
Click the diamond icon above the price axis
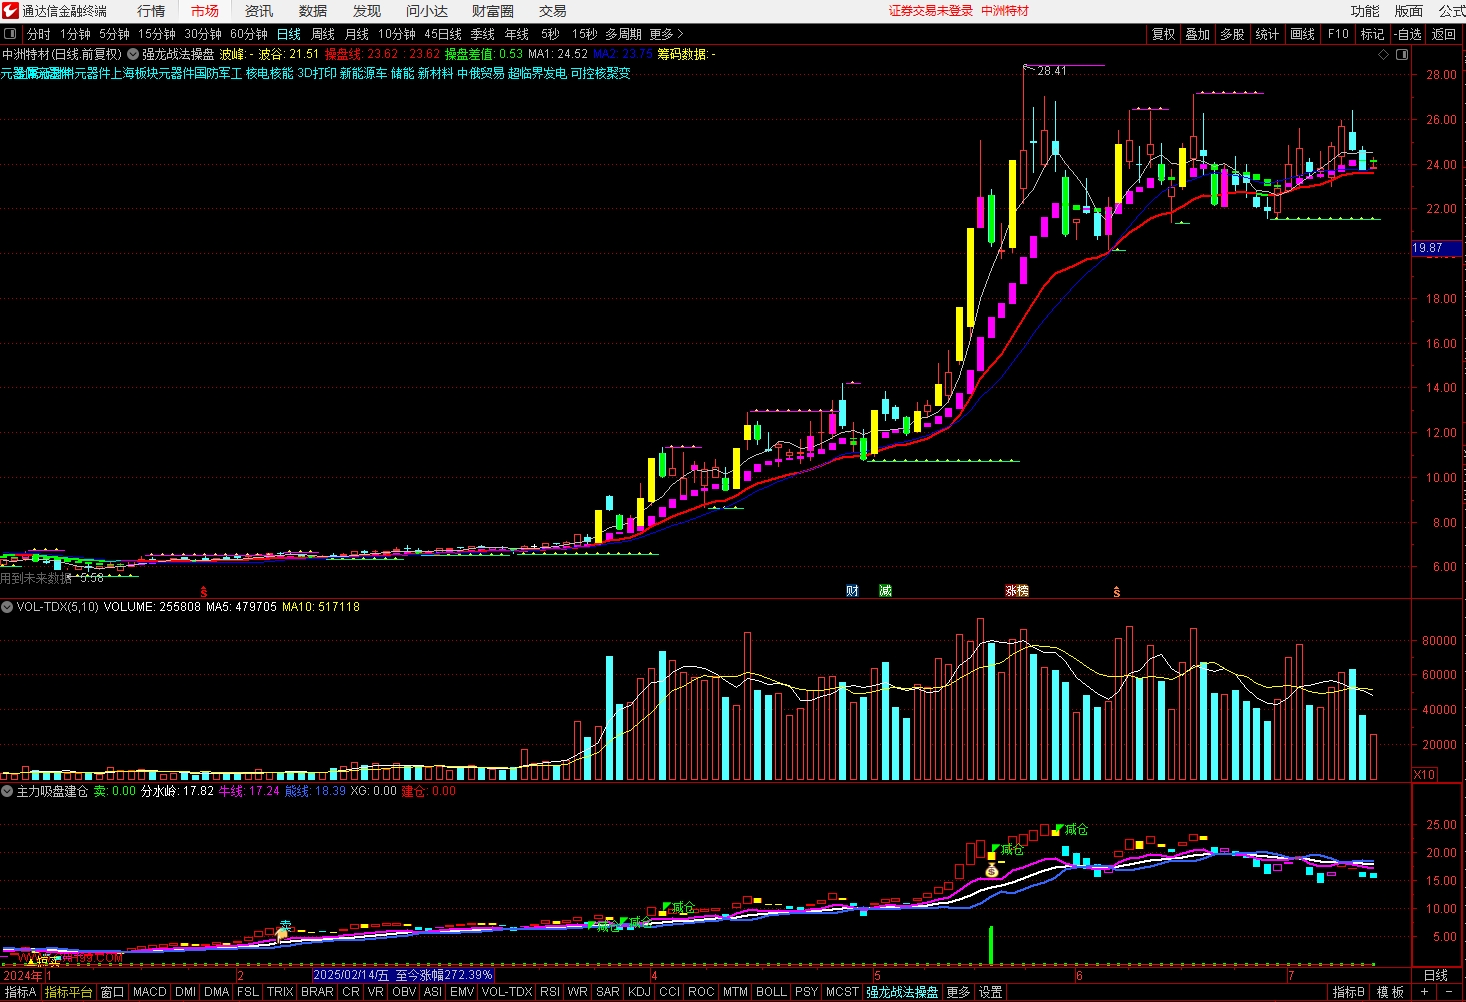click(1384, 54)
